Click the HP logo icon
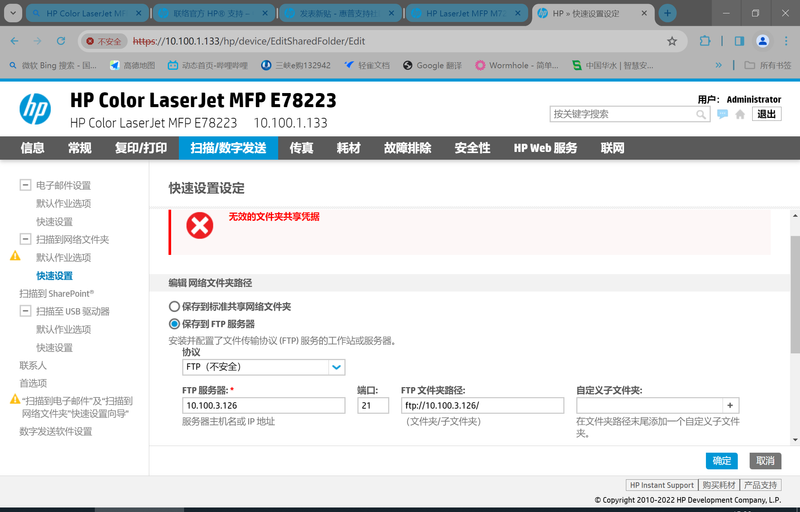Image resolution: width=800 pixels, height=512 pixels. click(35, 107)
